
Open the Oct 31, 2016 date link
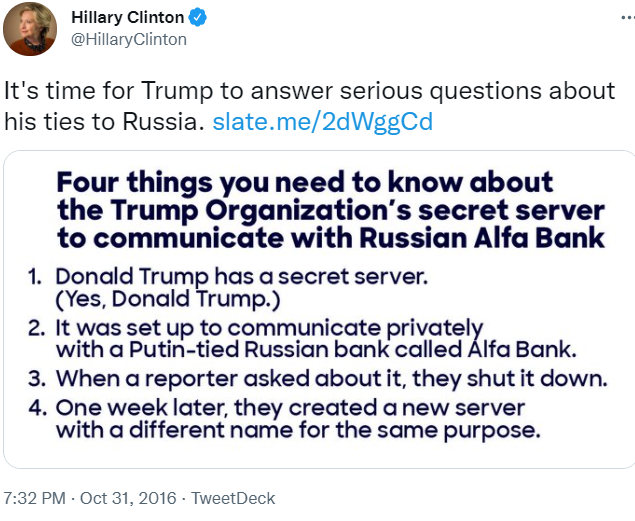[x=128, y=498]
